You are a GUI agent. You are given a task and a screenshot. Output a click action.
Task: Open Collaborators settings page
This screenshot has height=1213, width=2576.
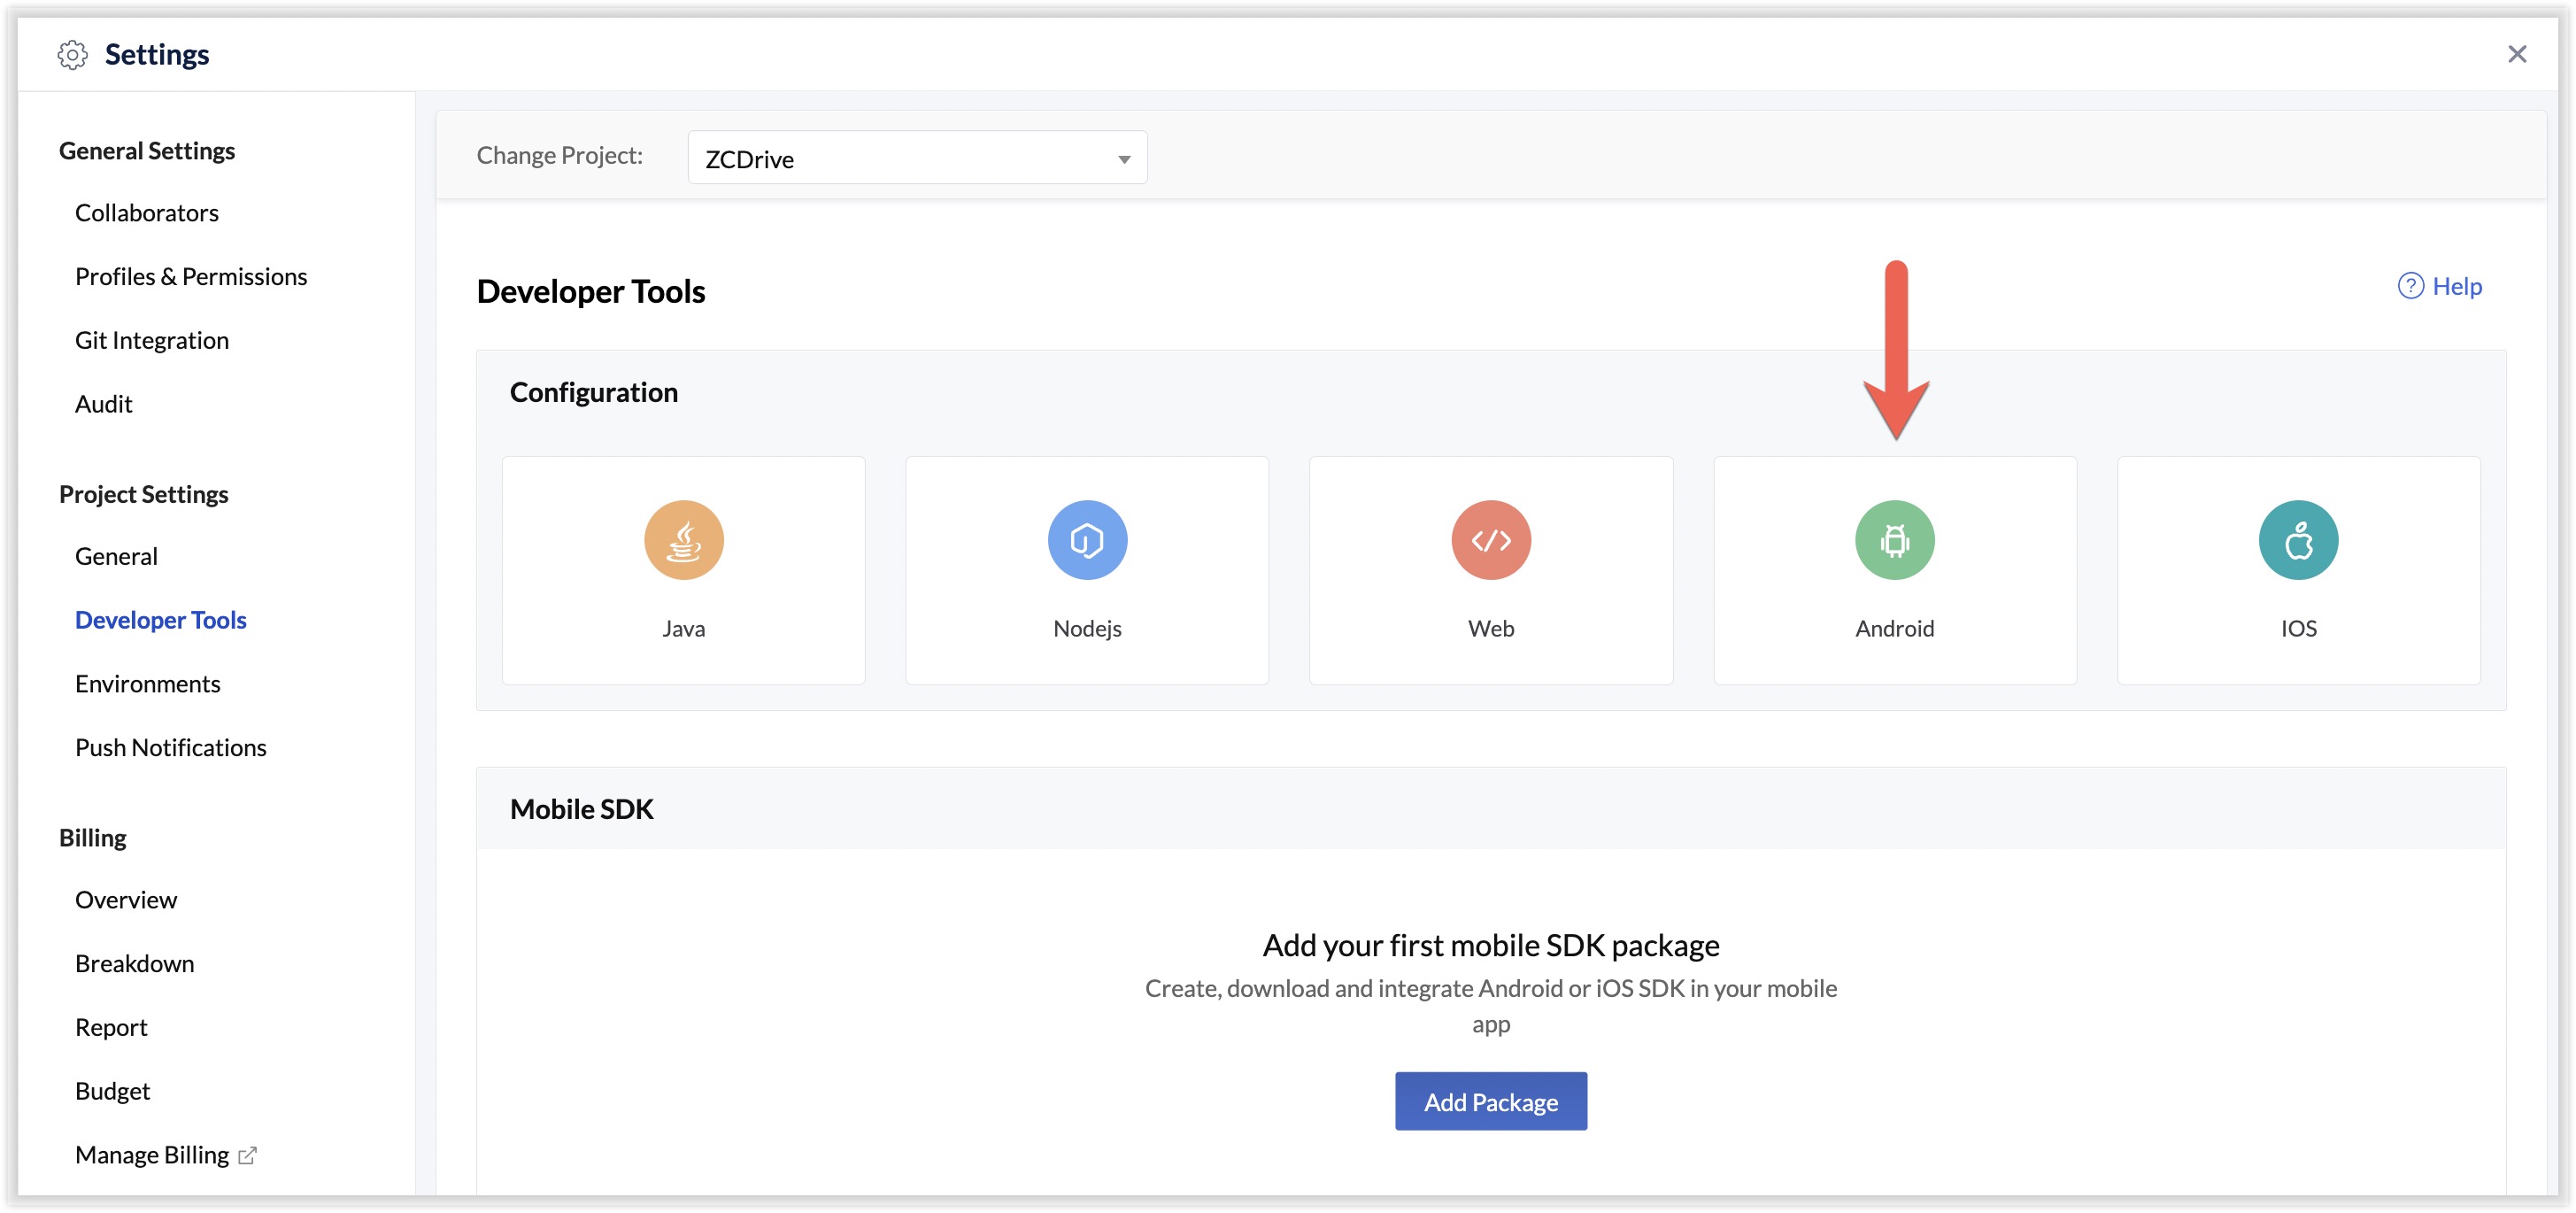pyautogui.click(x=147, y=213)
